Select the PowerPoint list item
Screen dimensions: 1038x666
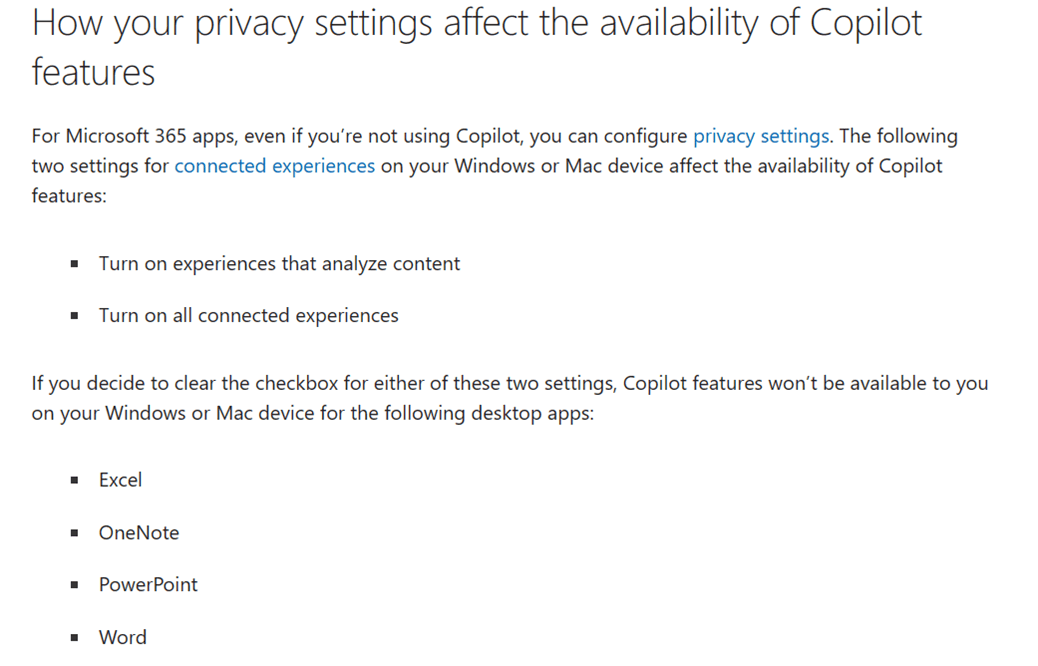[x=148, y=585]
